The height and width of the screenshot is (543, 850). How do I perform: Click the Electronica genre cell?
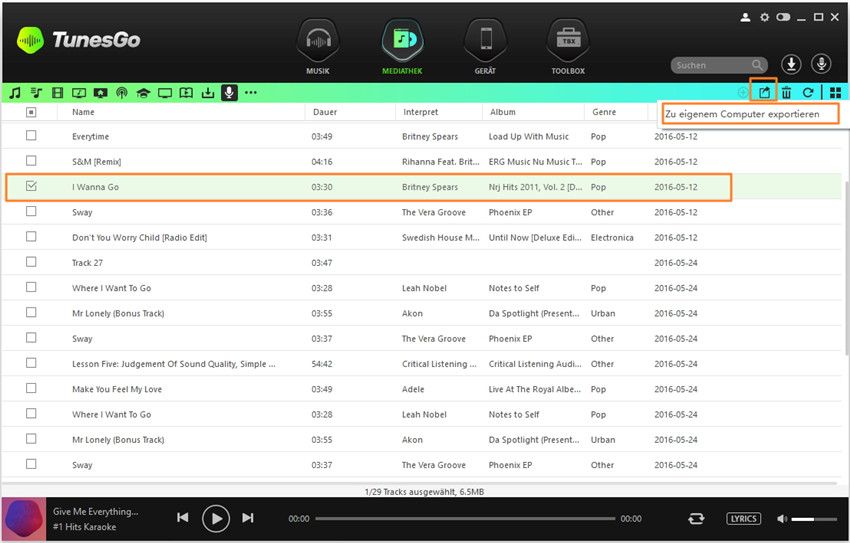point(612,238)
